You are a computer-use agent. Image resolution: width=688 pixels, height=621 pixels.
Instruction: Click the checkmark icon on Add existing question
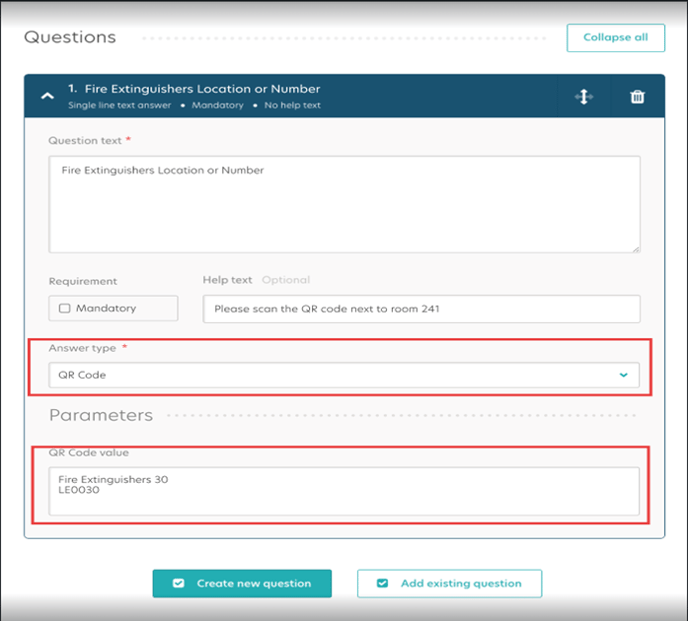point(382,584)
